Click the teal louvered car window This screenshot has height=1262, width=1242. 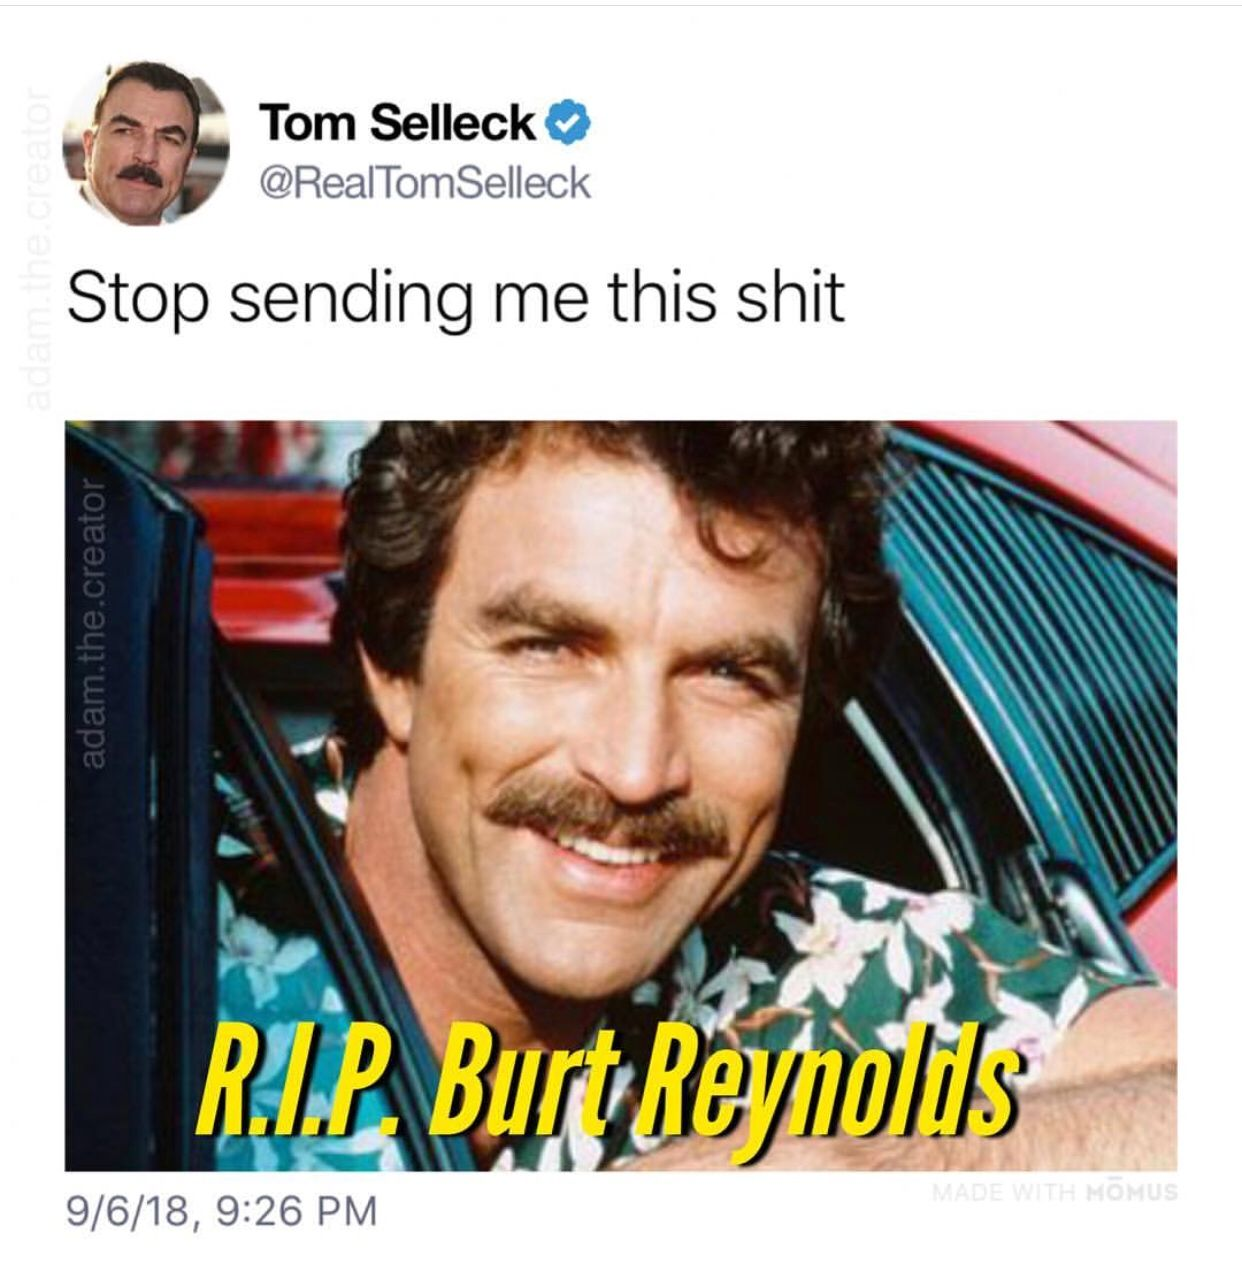1030,640
